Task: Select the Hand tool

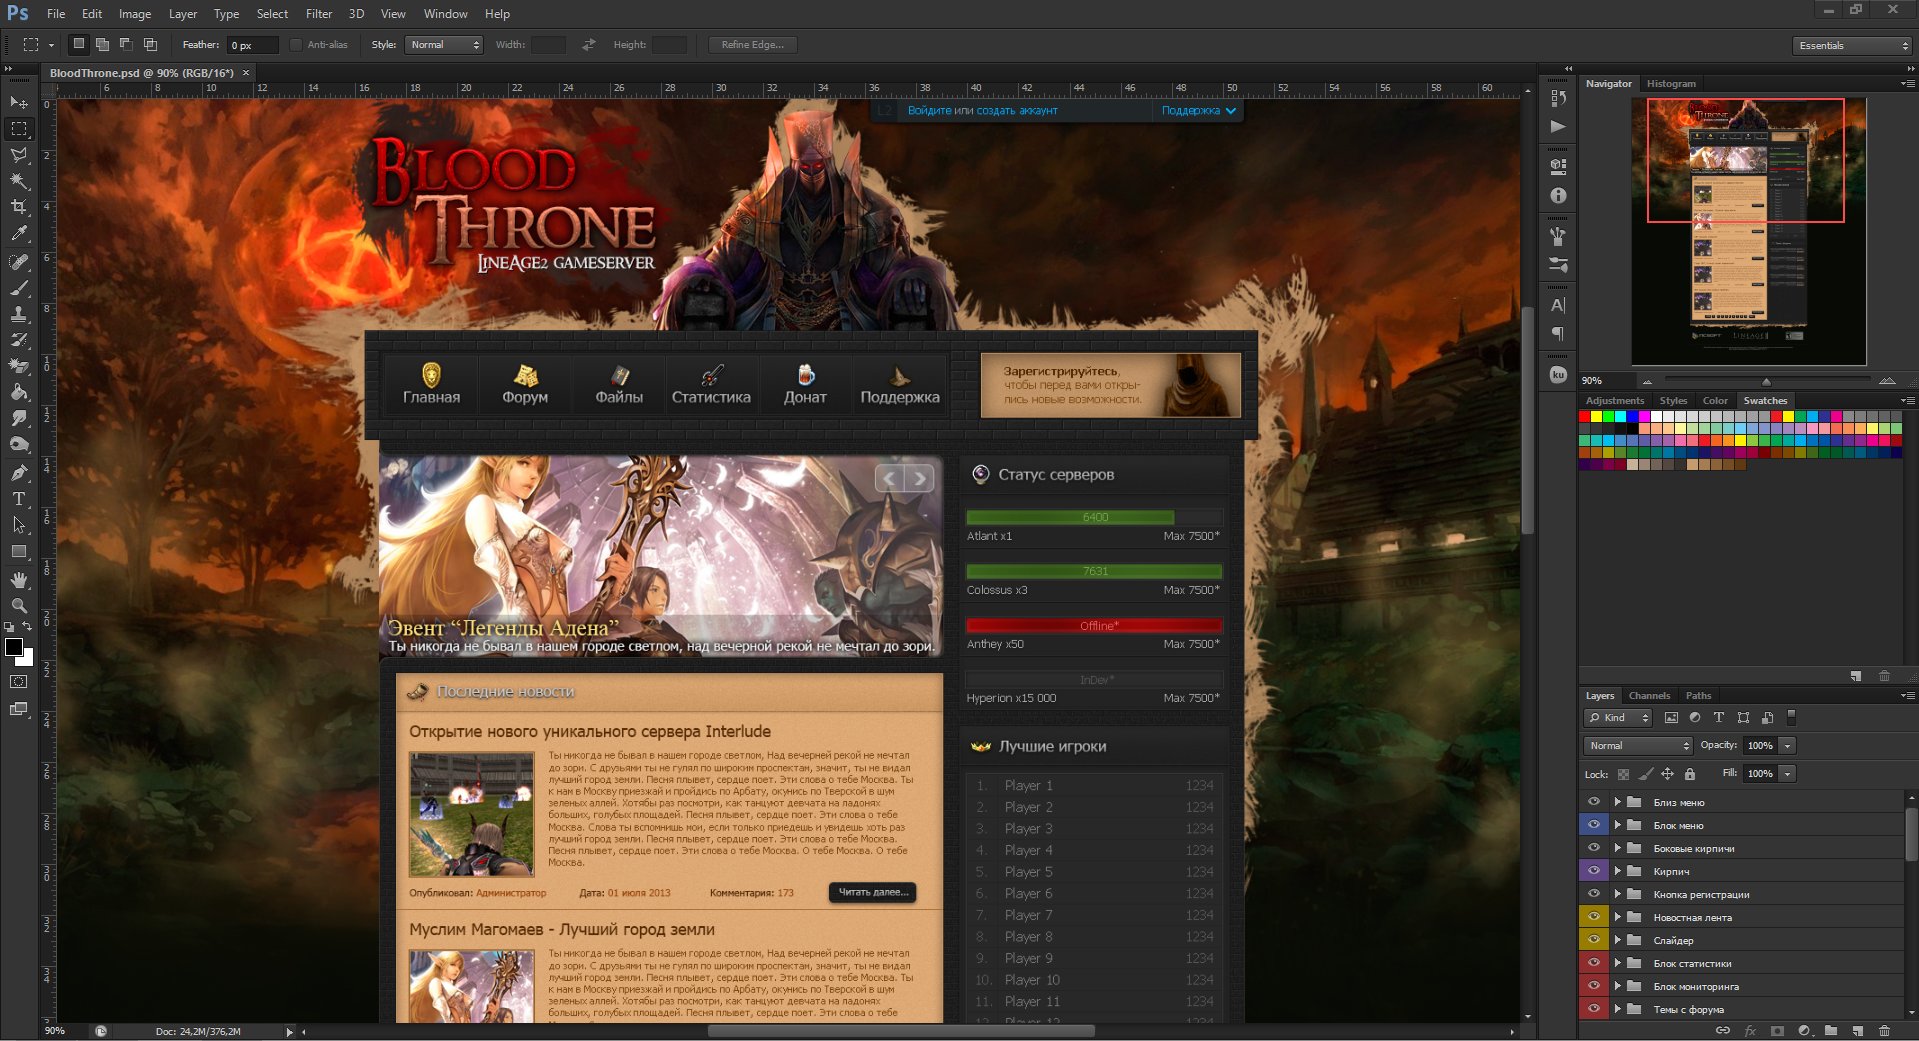Action: (19, 580)
